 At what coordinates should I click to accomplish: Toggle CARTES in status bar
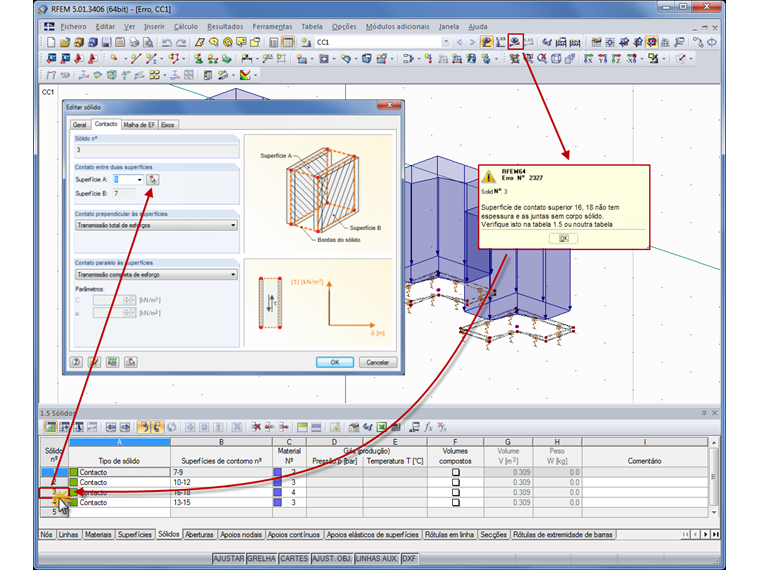294,558
